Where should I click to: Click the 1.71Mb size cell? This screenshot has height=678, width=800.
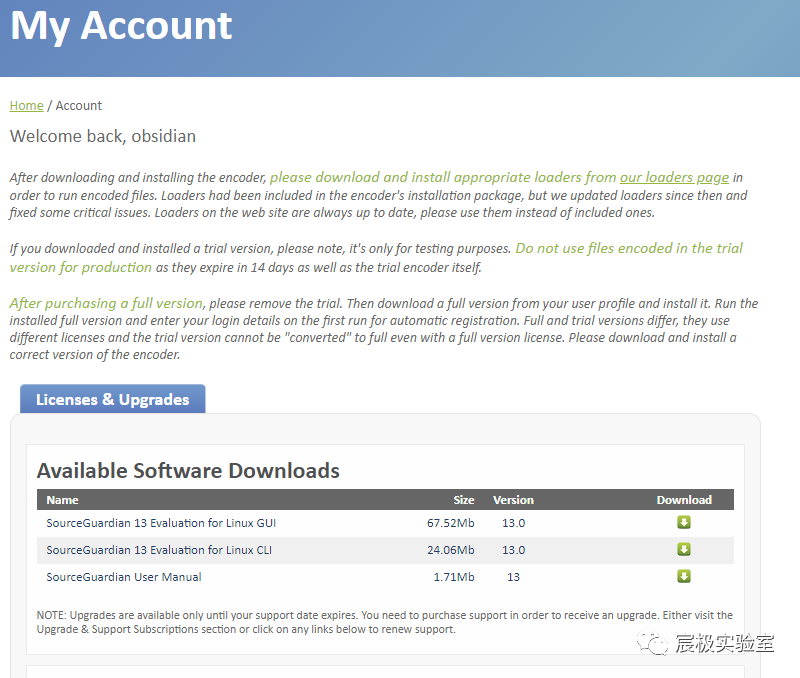(454, 577)
